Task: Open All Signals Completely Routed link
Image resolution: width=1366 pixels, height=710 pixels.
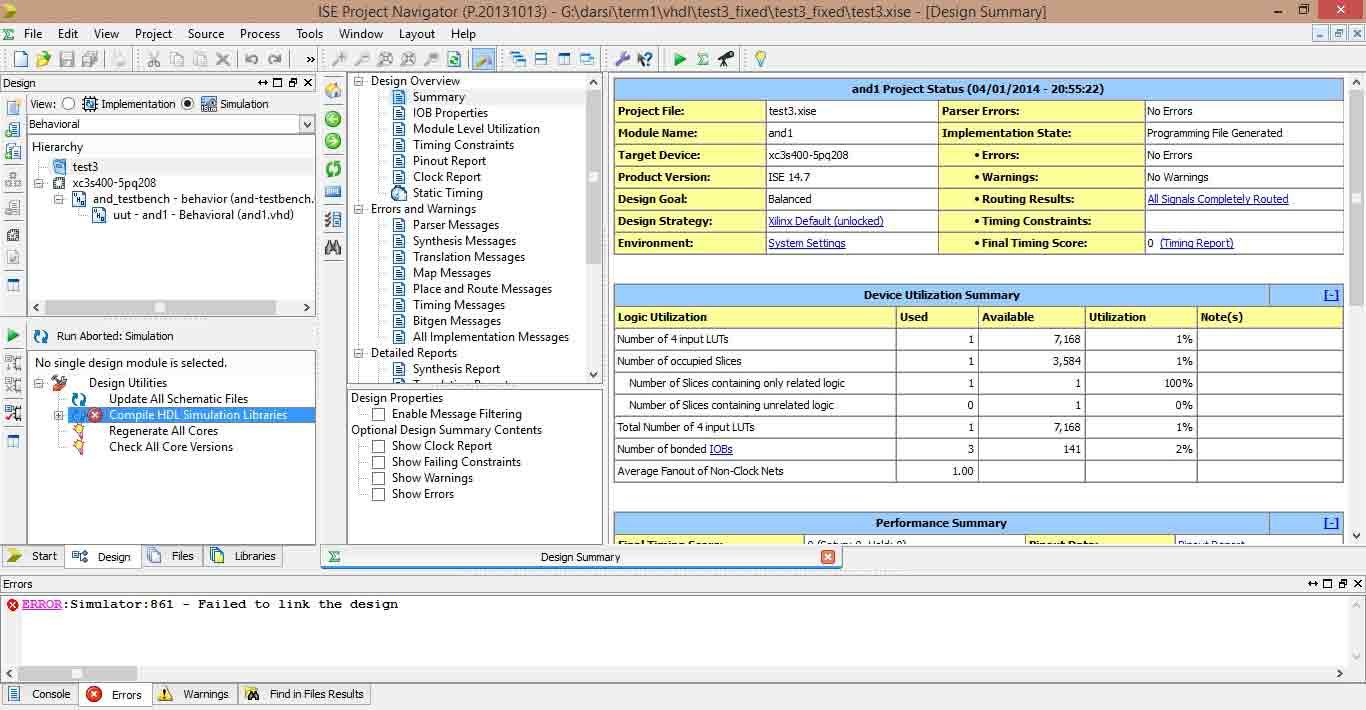Action: tap(1218, 199)
